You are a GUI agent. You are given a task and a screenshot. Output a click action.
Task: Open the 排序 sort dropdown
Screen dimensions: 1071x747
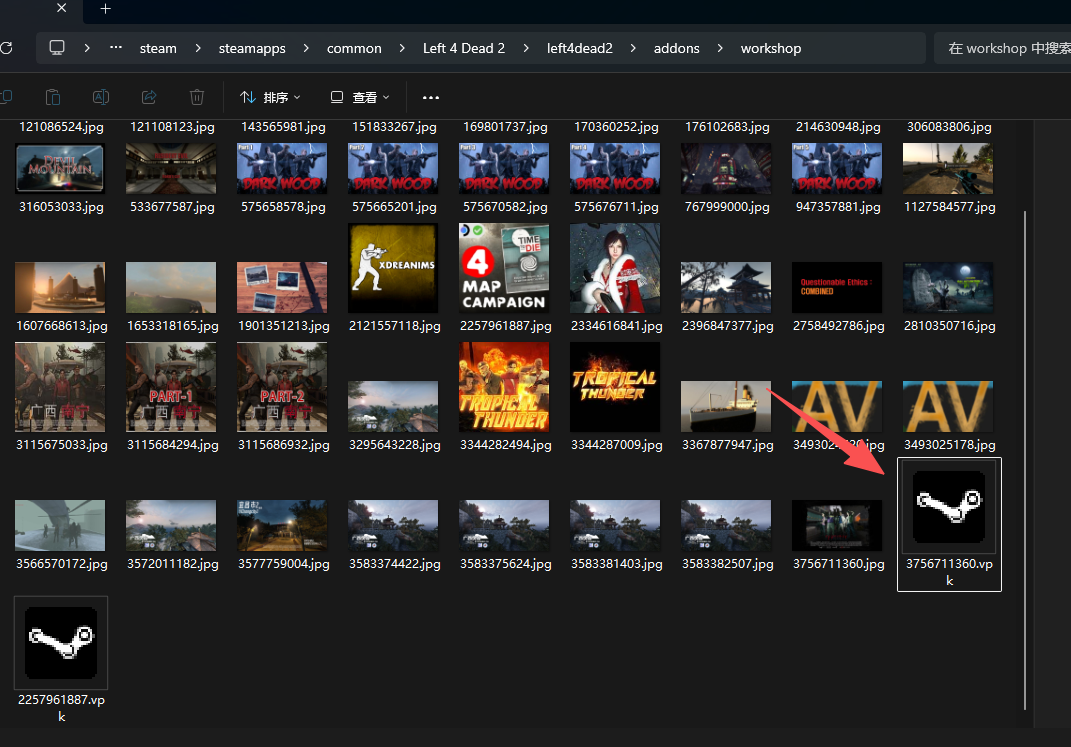click(x=270, y=98)
